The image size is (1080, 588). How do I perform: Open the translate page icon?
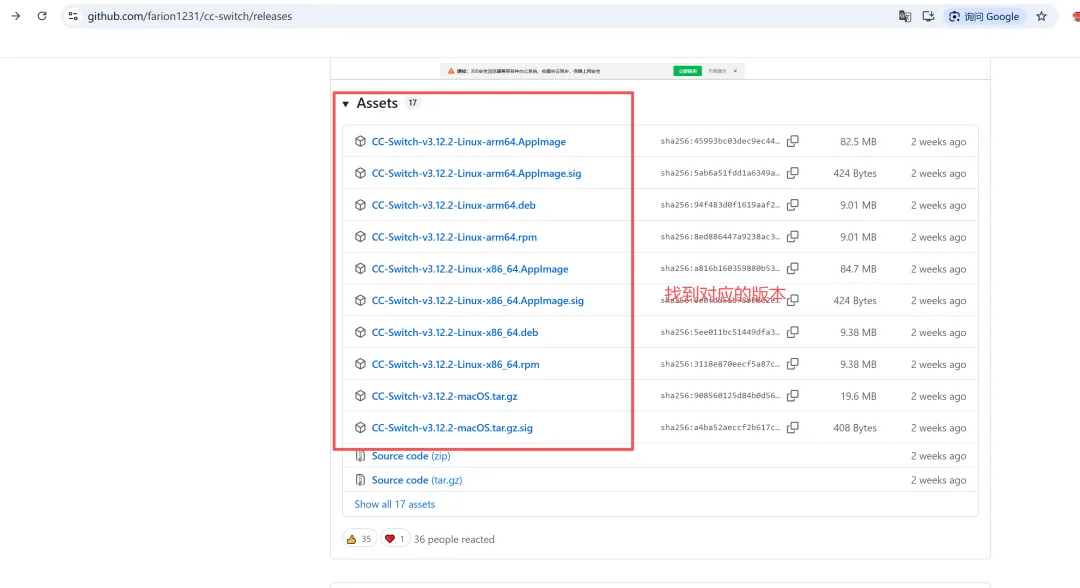pos(904,16)
